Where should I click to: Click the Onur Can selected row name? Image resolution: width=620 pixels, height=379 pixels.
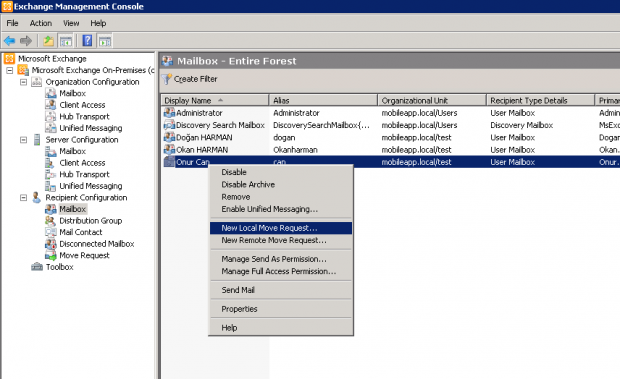[193, 162]
